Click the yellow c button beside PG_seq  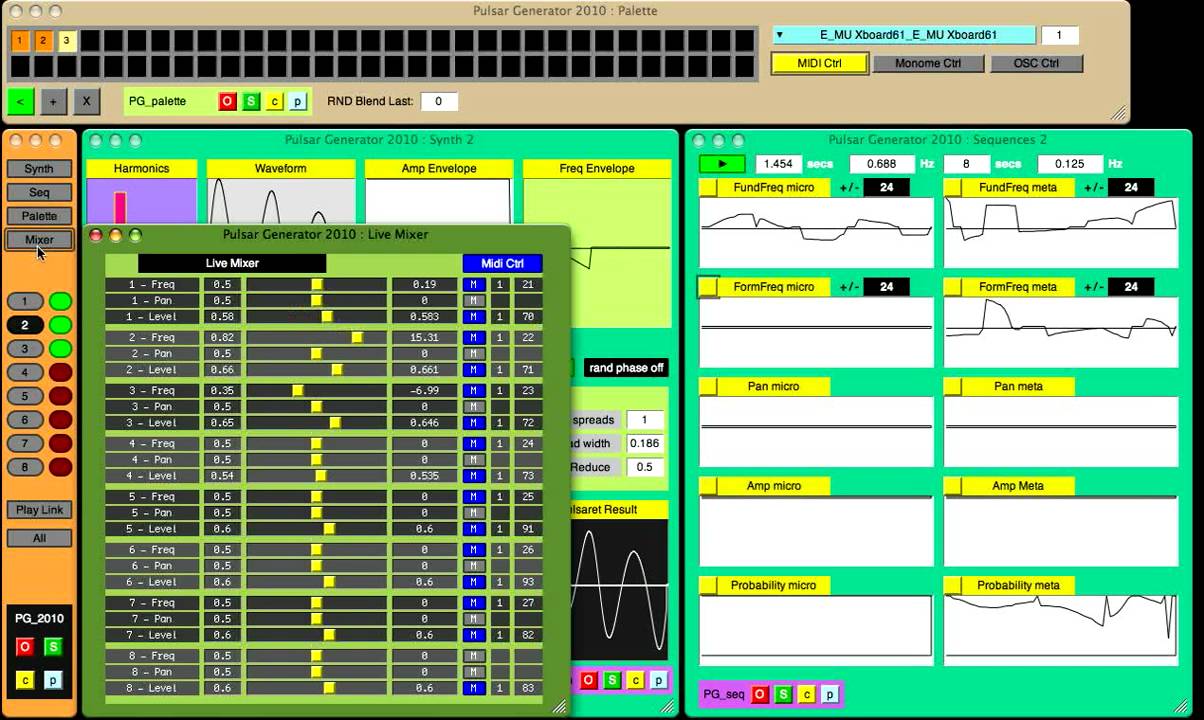[807, 694]
